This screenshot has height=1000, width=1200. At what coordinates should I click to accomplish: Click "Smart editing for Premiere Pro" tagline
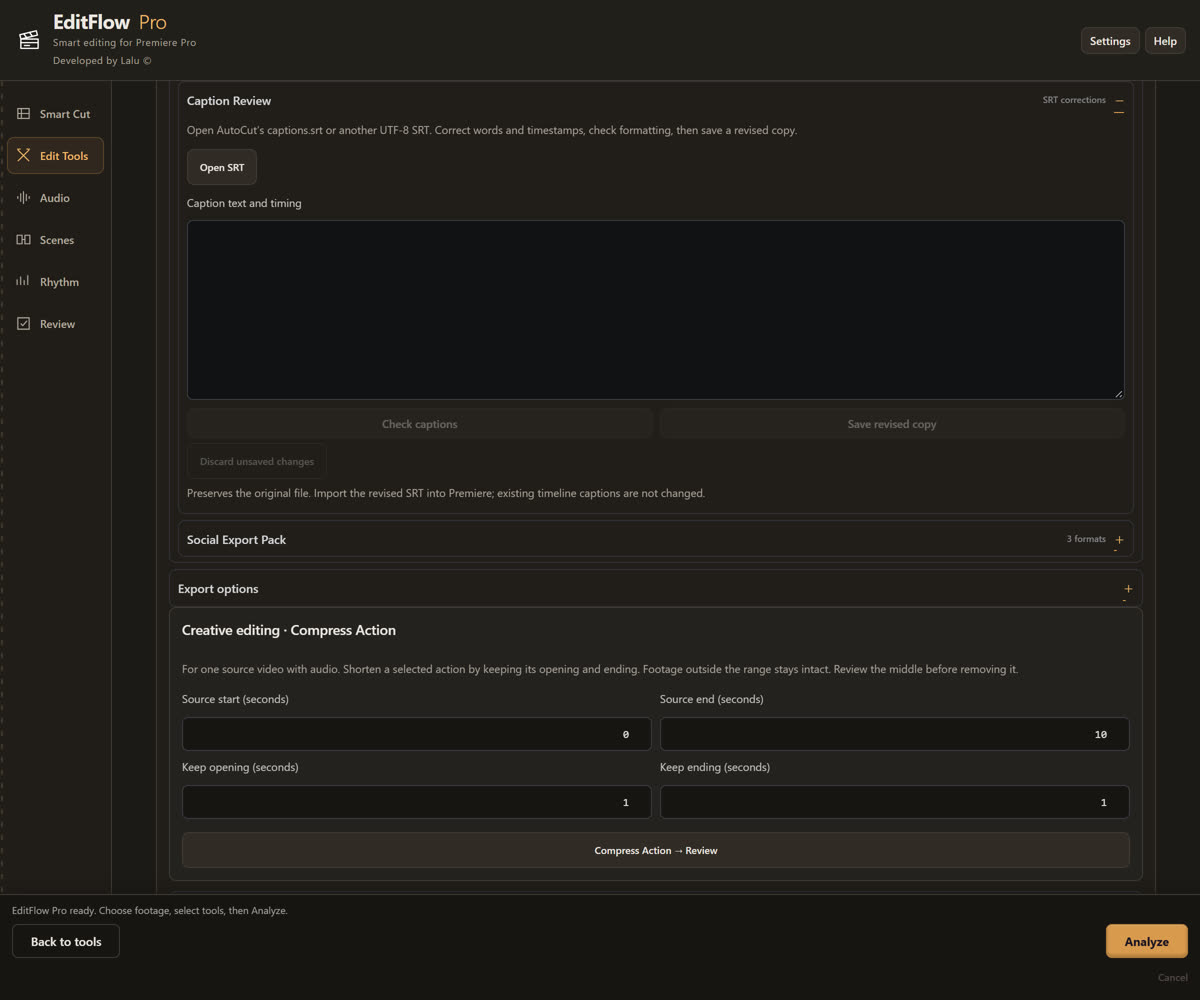point(124,43)
